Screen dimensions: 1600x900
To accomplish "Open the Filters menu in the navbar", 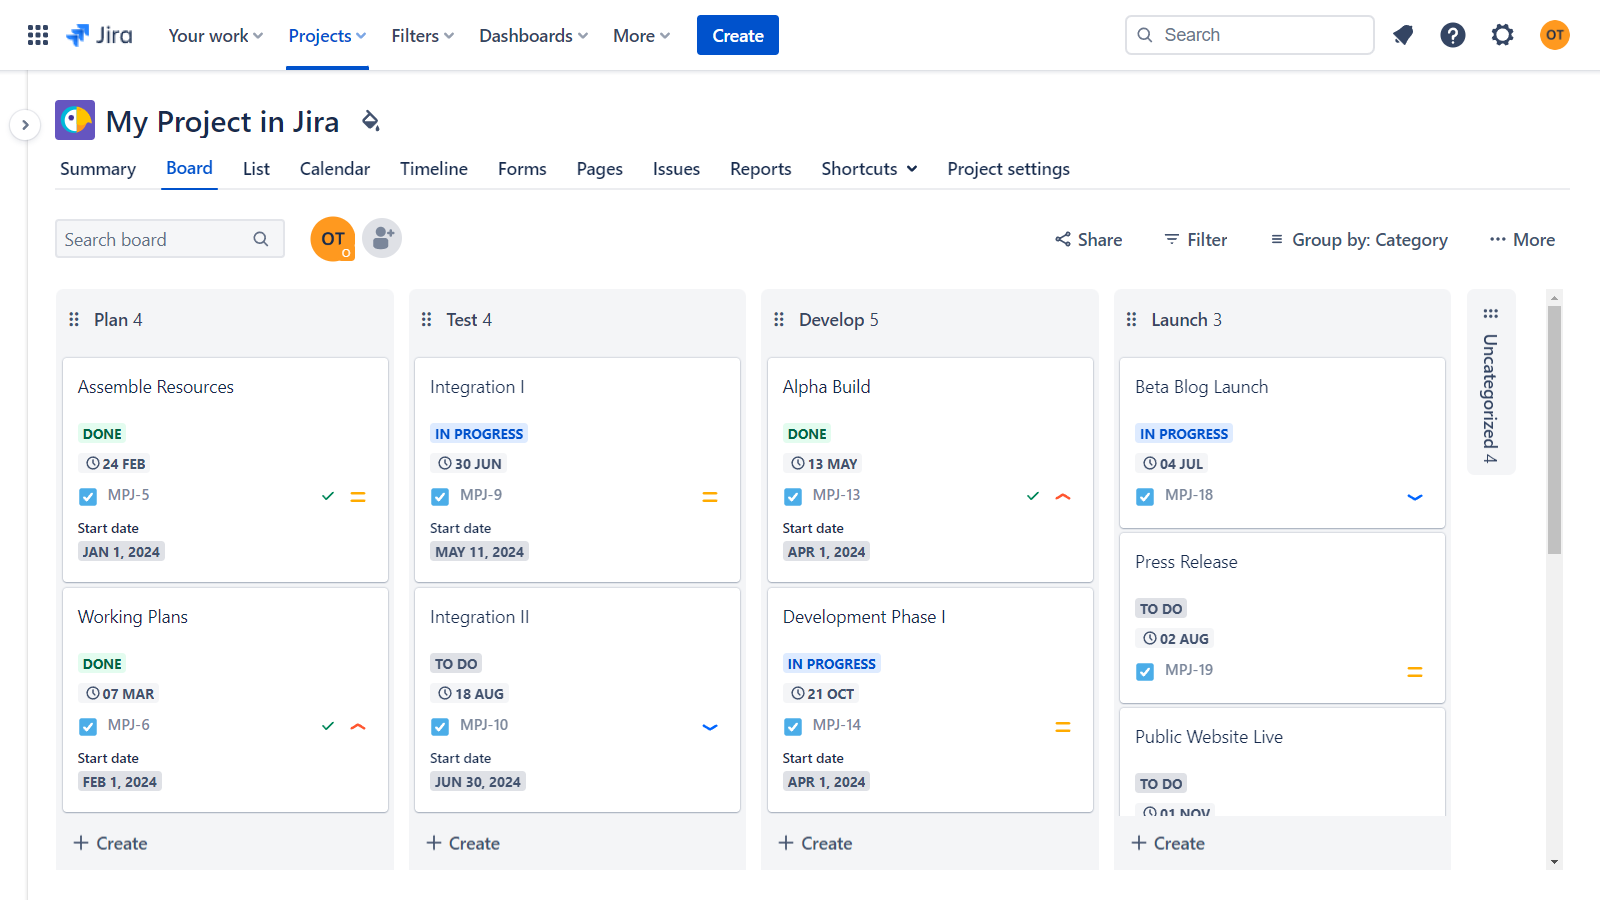I will (x=421, y=35).
